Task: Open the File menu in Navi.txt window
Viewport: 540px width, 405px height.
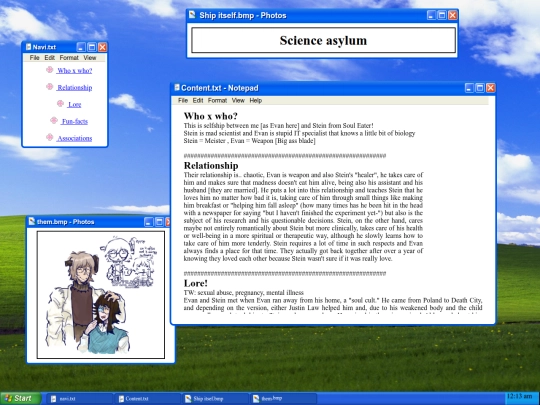Action: [x=34, y=58]
